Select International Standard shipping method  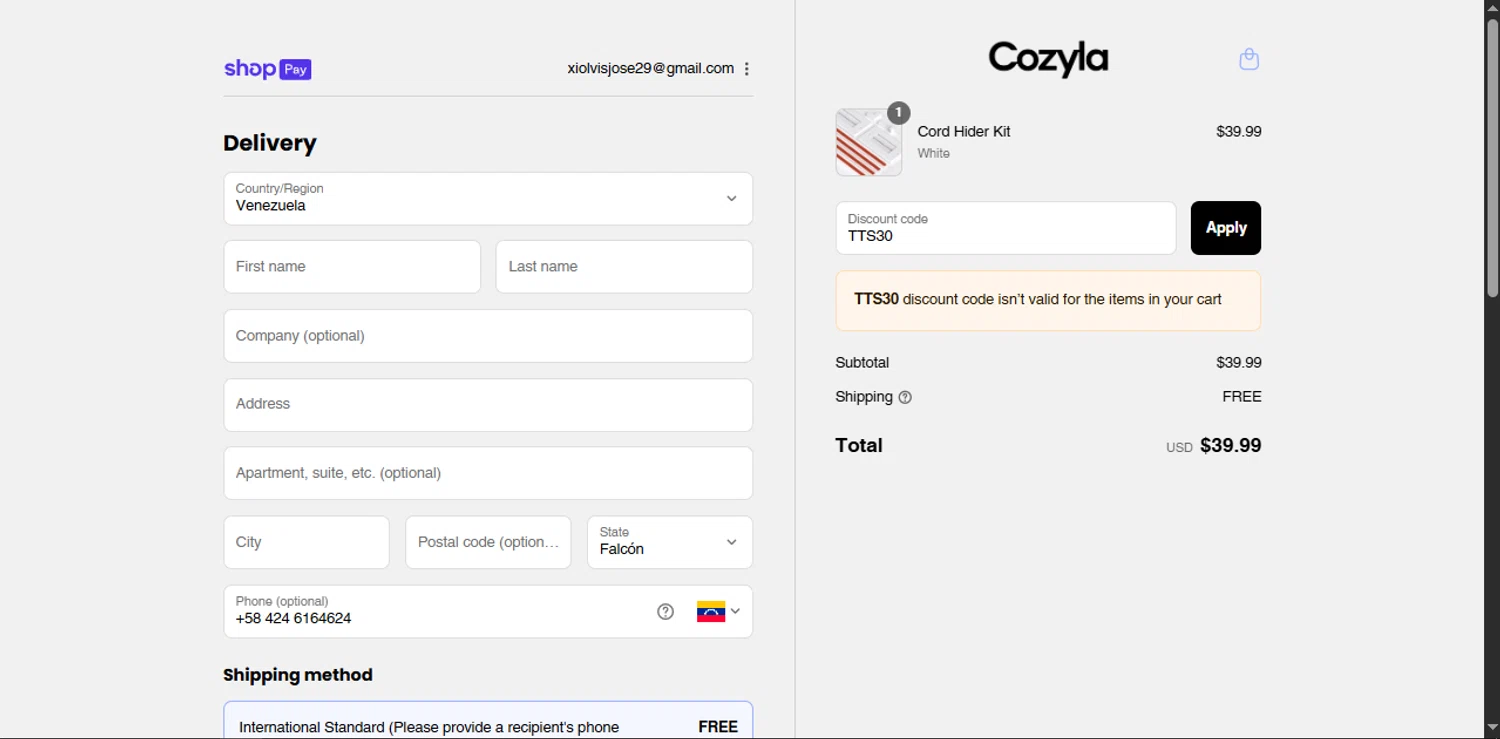[x=488, y=721]
